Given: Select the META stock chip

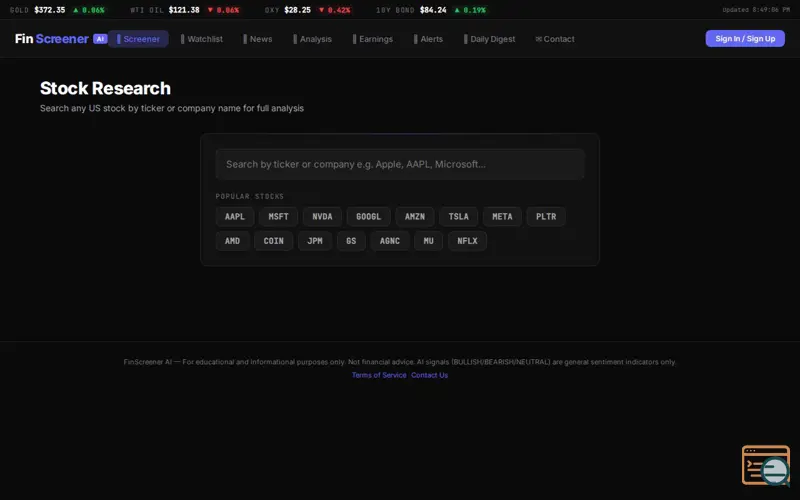Looking at the screenshot, I should coord(502,216).
